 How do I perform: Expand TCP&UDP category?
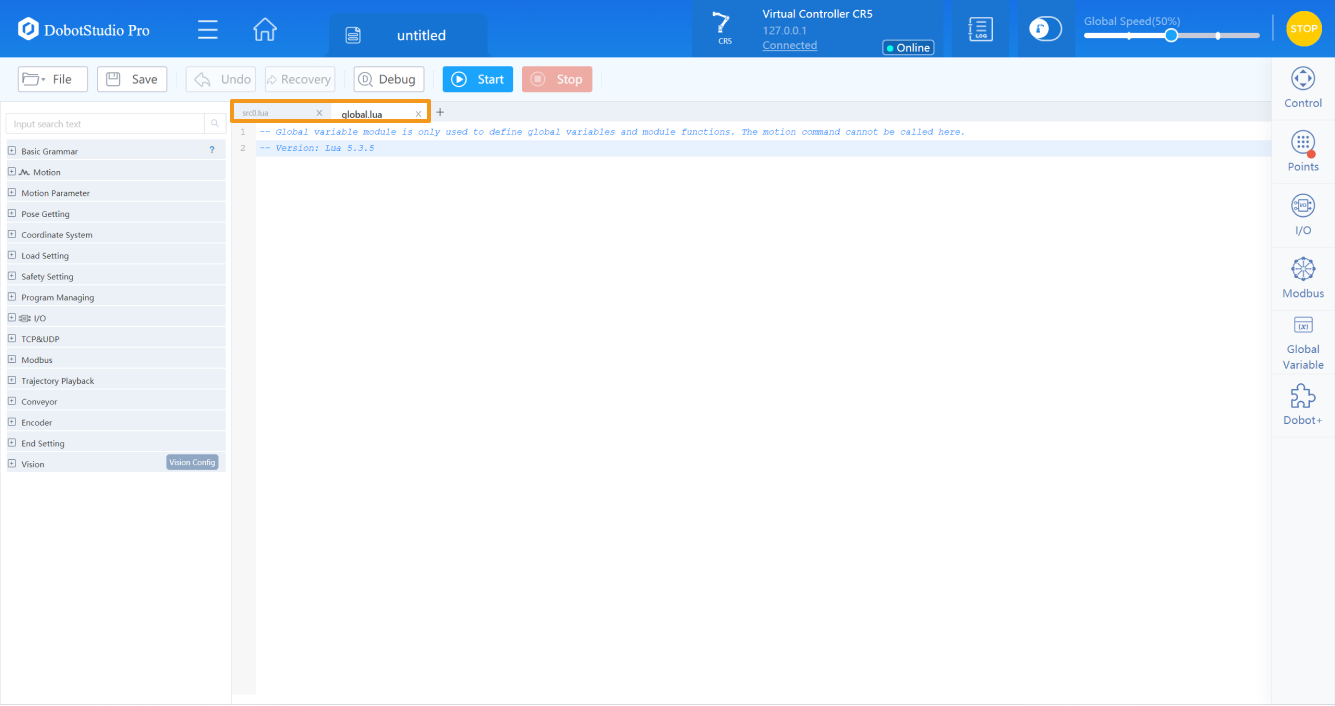click(12, 339)
